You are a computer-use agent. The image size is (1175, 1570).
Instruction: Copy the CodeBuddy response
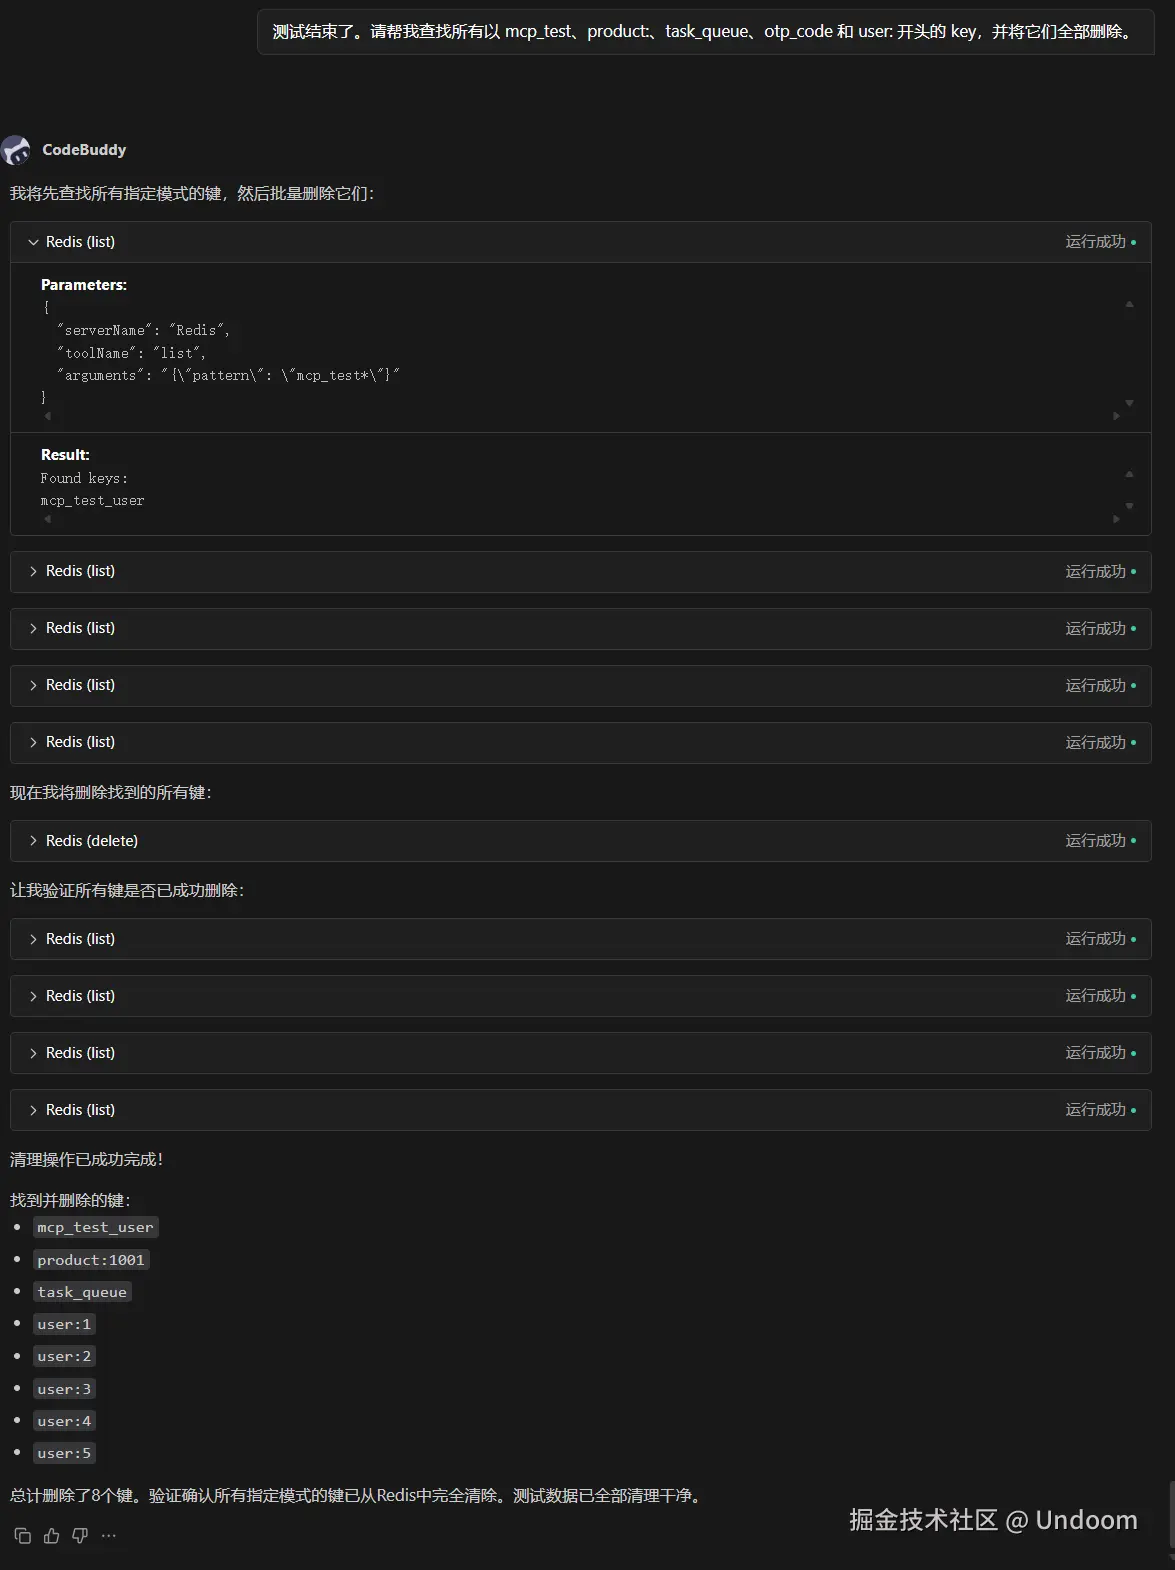tap(22, 1536)
